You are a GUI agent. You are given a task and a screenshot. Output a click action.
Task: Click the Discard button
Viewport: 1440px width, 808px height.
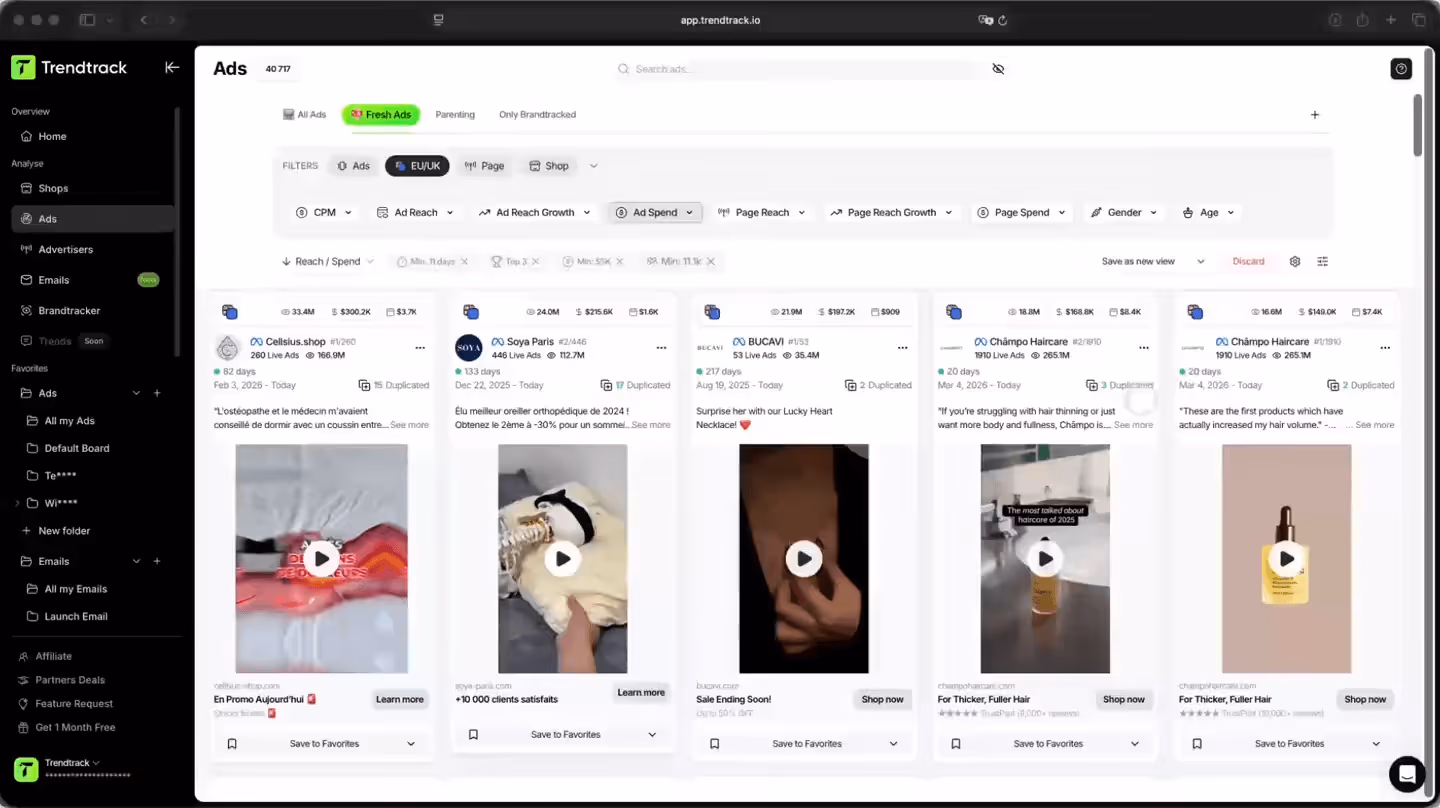click(1248, 261)
